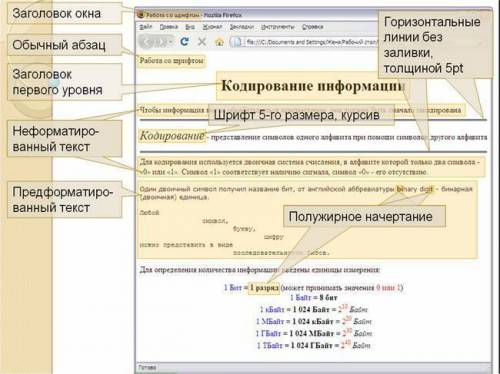
Task: Click the paragraph starting 'Для кодирования используется'
Action: tap(309, 167)
